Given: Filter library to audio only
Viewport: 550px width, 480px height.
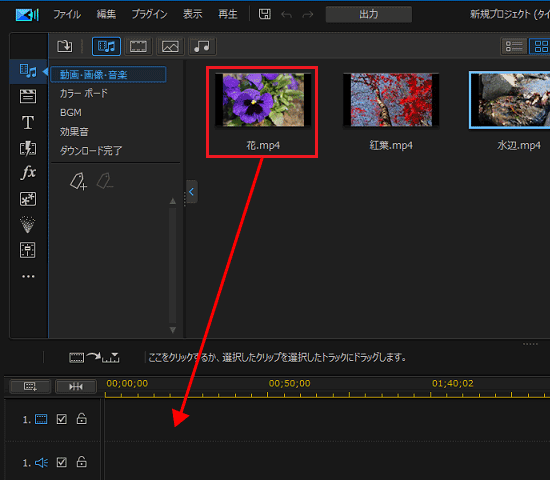Looking at the screenshot, I should click(202, 46).
